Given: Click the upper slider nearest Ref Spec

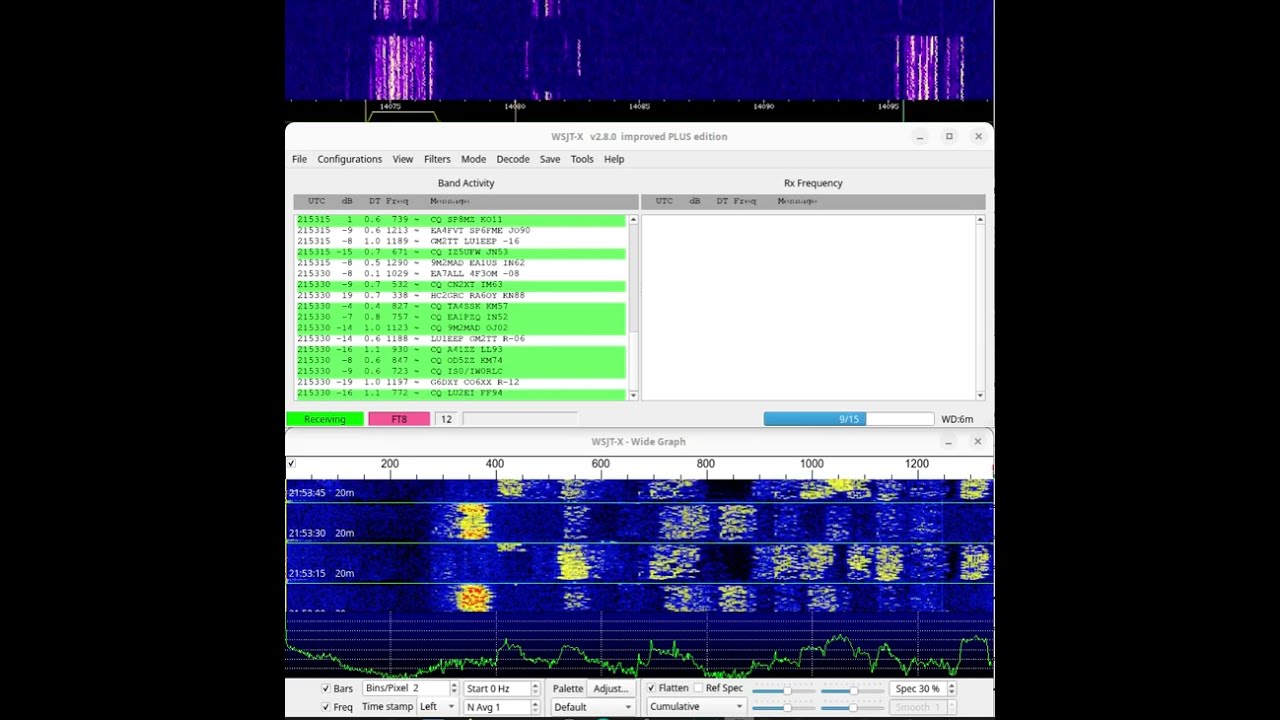Looking at the screenshot, I should pos(783,690).
